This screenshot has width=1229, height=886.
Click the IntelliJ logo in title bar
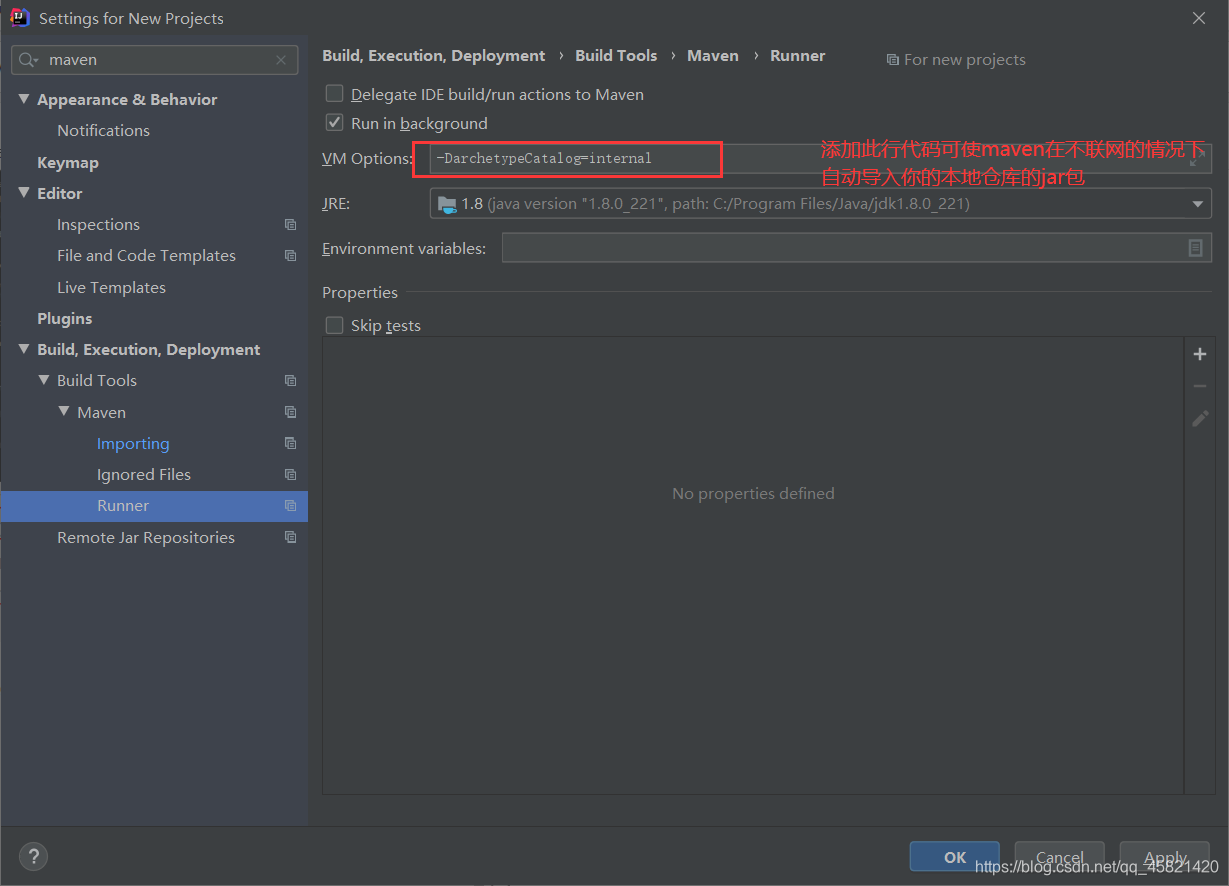(19, 18)
